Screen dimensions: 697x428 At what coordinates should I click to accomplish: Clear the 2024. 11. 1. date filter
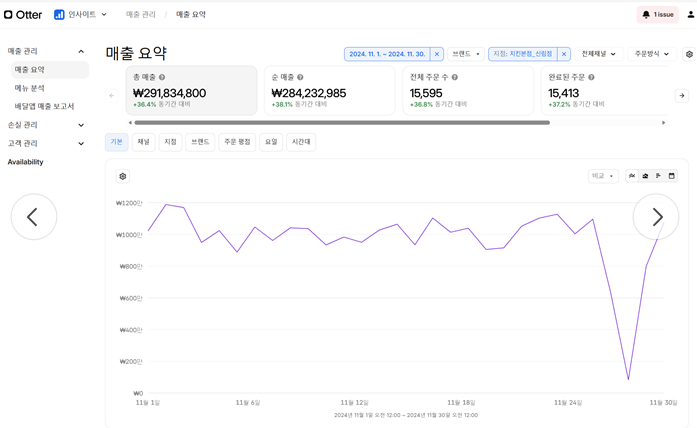(437, 54)
